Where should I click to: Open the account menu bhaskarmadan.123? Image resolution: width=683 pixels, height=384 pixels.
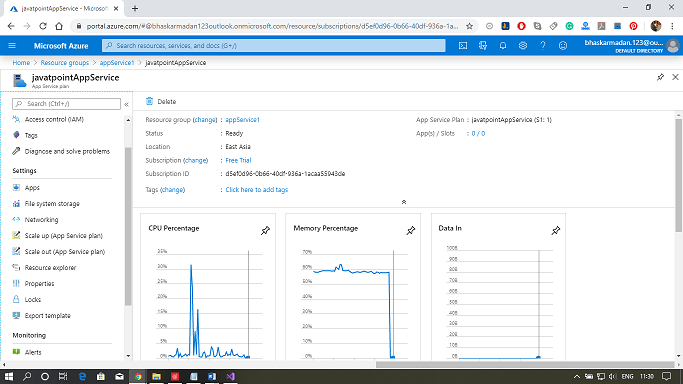632,45
